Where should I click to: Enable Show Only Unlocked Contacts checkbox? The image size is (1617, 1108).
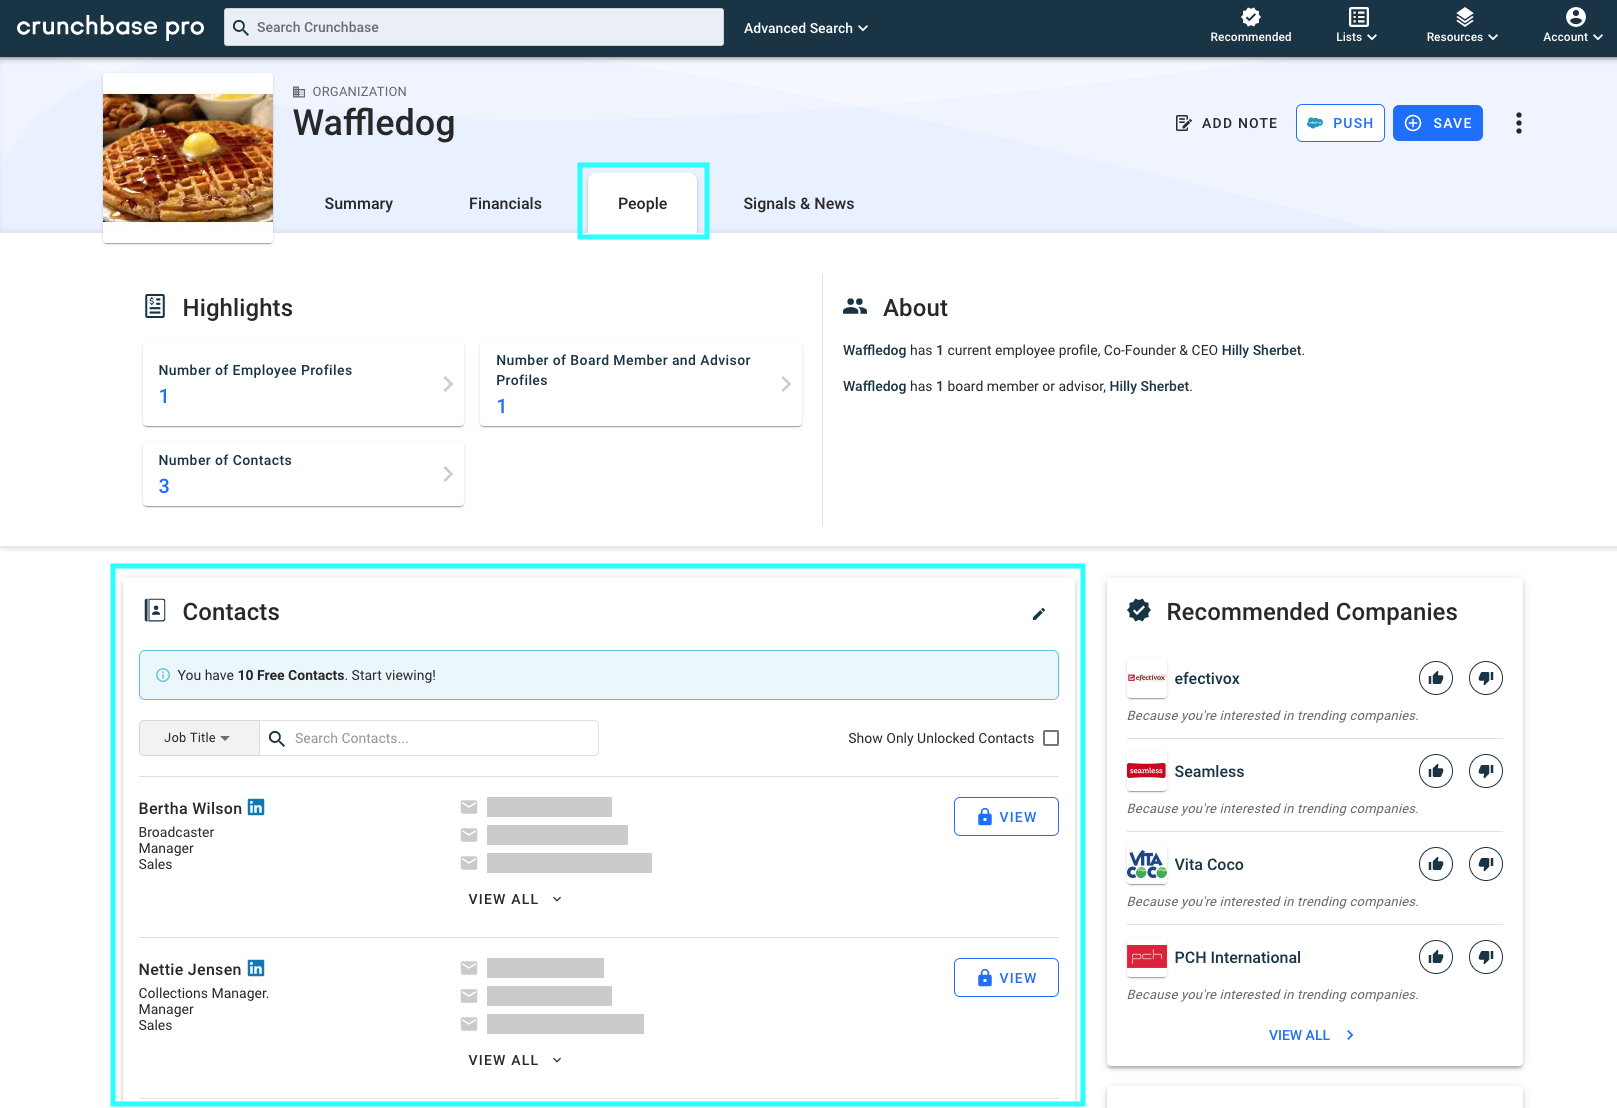point(1051,738)
